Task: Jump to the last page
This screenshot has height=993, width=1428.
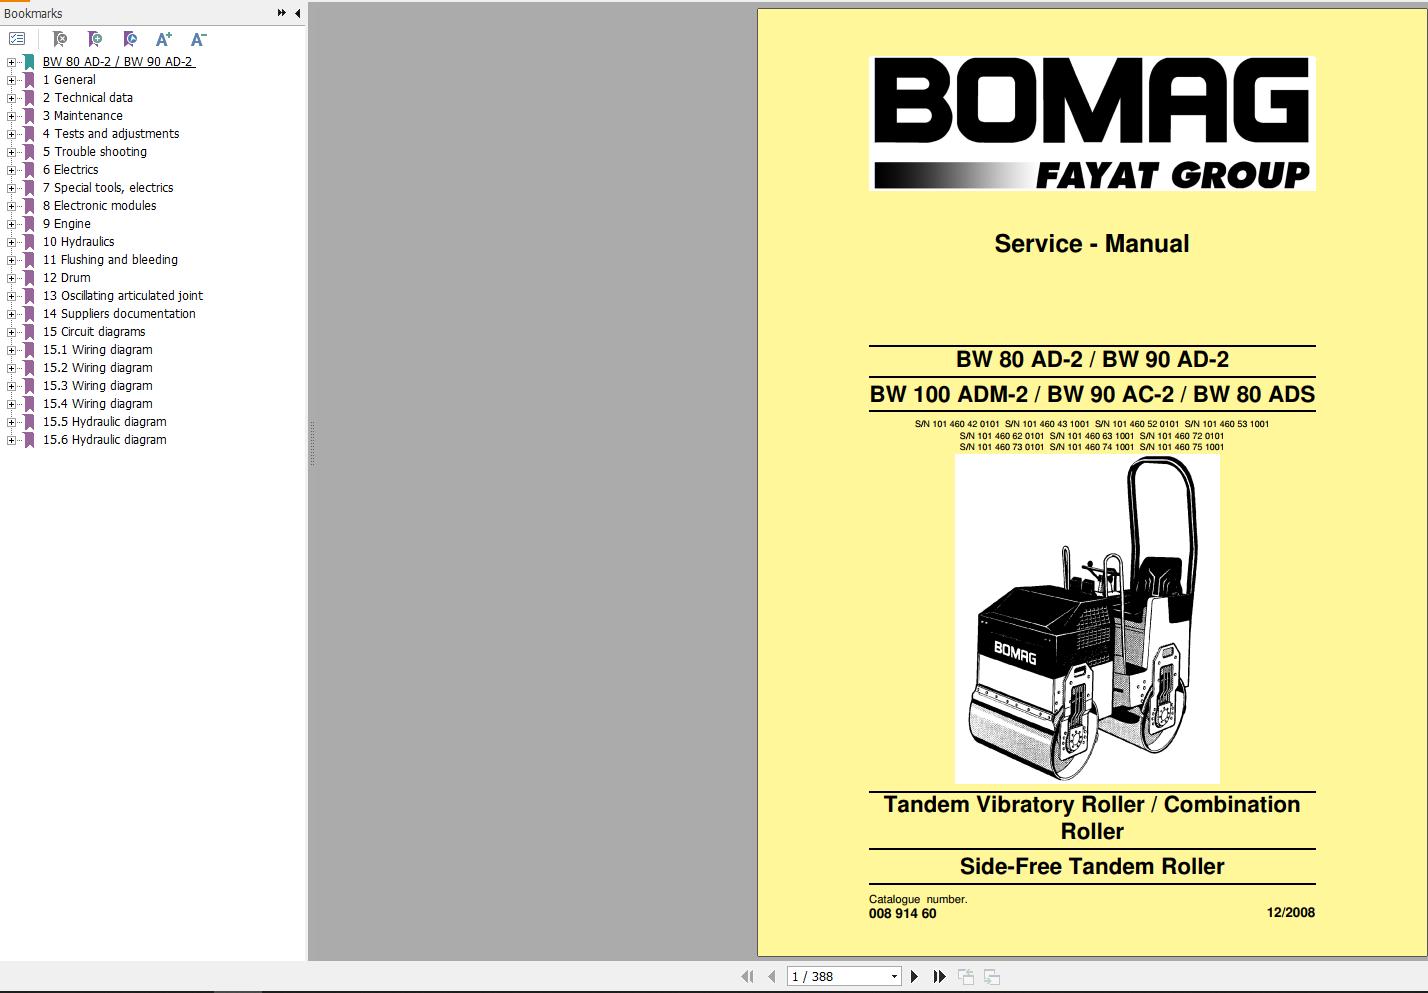Action: (x=939, y=976)
